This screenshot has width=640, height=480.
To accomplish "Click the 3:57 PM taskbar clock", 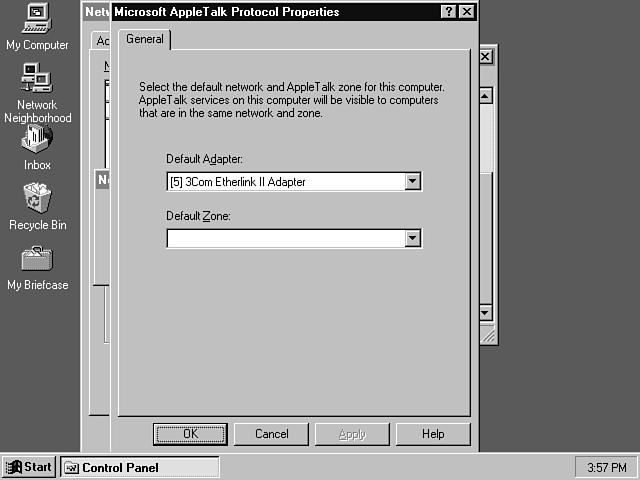I will (604, 467).
